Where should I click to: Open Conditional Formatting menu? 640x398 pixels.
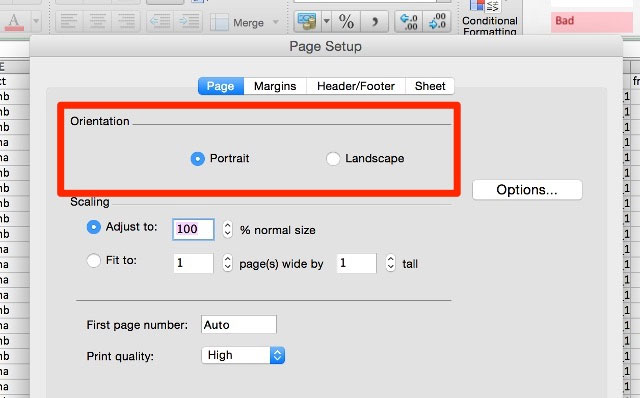tap(489, 18)
